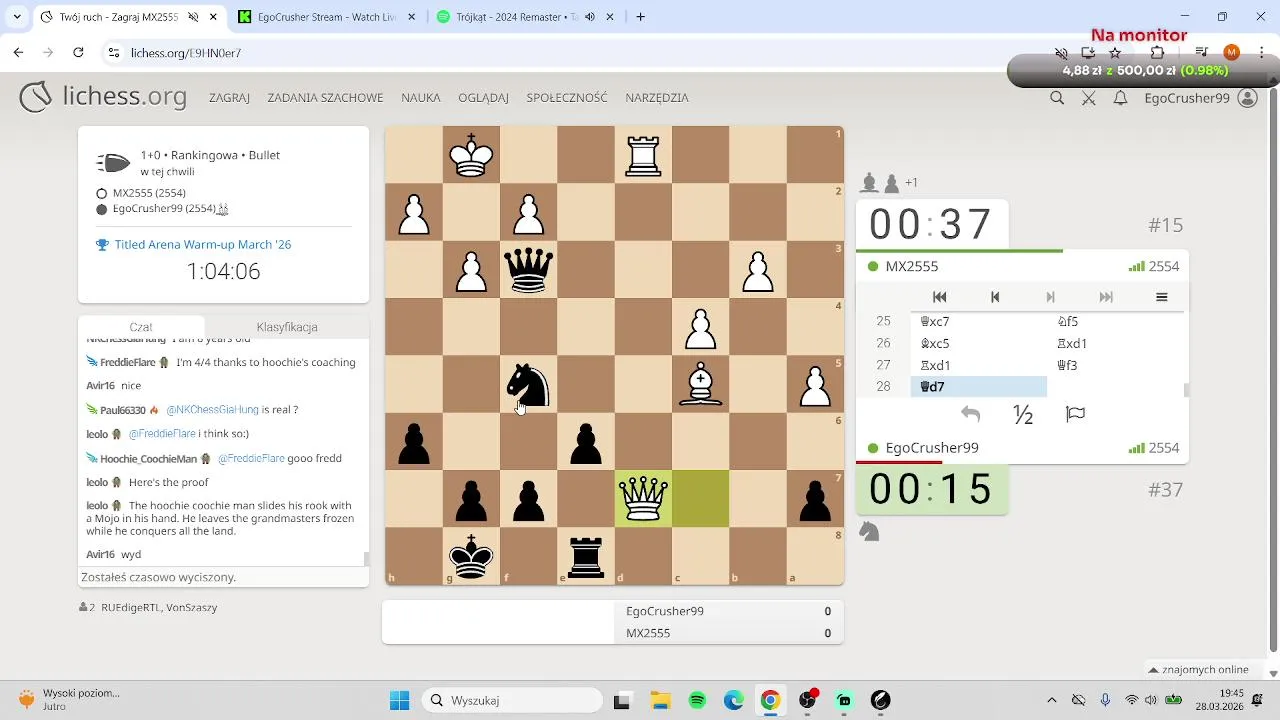
Task: Expand the znajomych online friends list
Action: [x=1199, y=670]
